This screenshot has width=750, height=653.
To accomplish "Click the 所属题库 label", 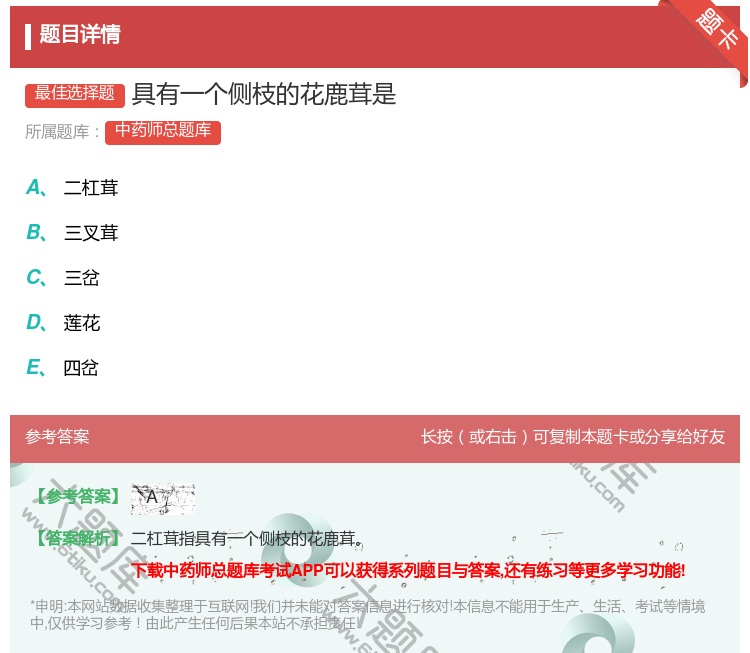I will 62,132.
